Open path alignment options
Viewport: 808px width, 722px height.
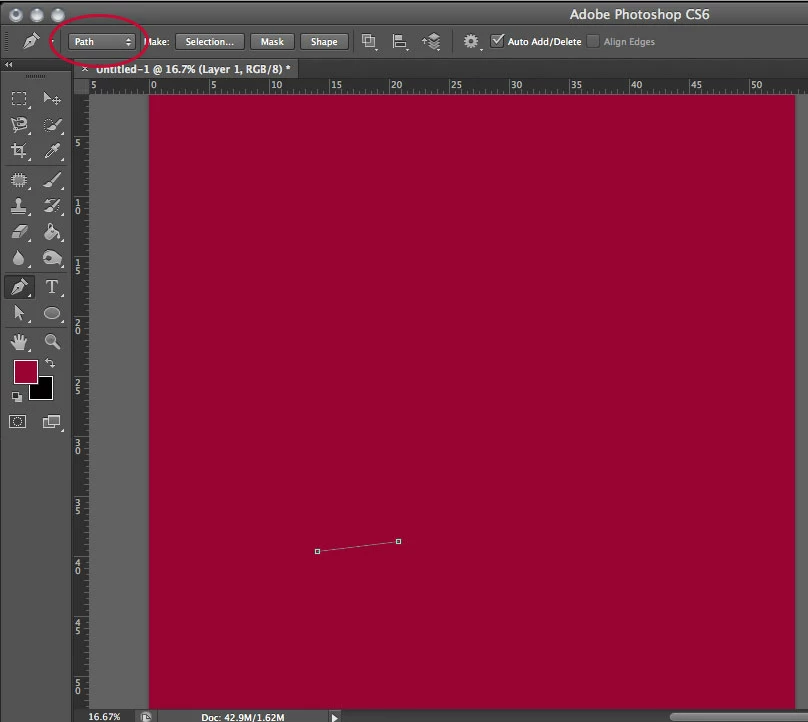pyautogui.click(x=400, y=41)
